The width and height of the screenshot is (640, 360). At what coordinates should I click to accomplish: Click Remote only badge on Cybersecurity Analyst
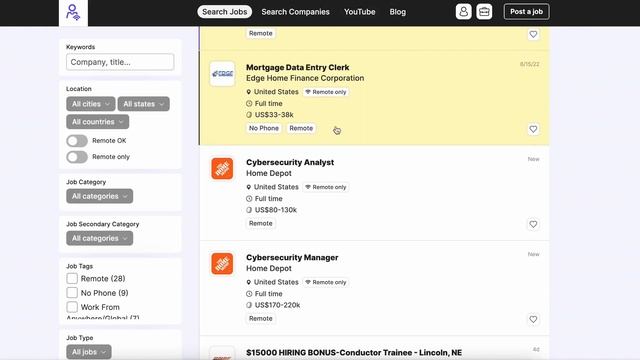pyautogui.click(x=326, y=187)
